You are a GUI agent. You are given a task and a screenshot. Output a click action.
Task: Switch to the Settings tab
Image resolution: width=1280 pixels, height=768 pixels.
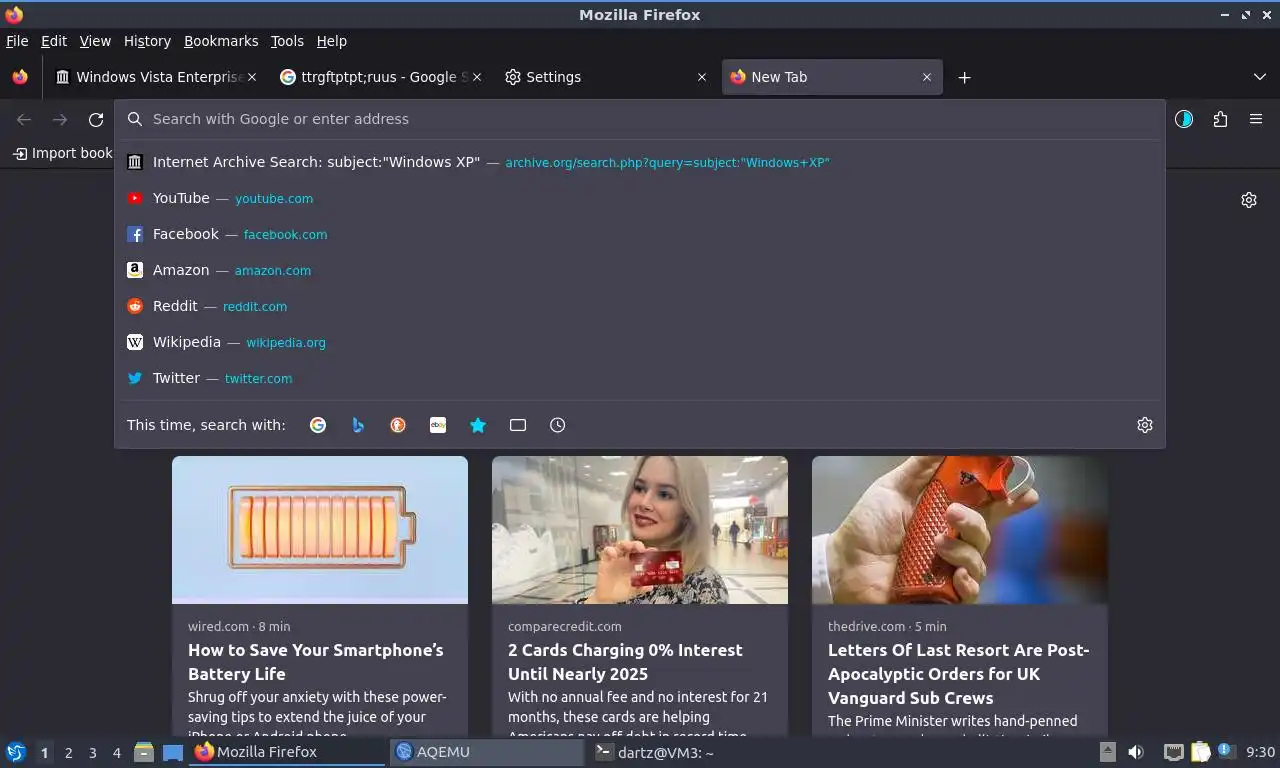(x=606, y=77)
